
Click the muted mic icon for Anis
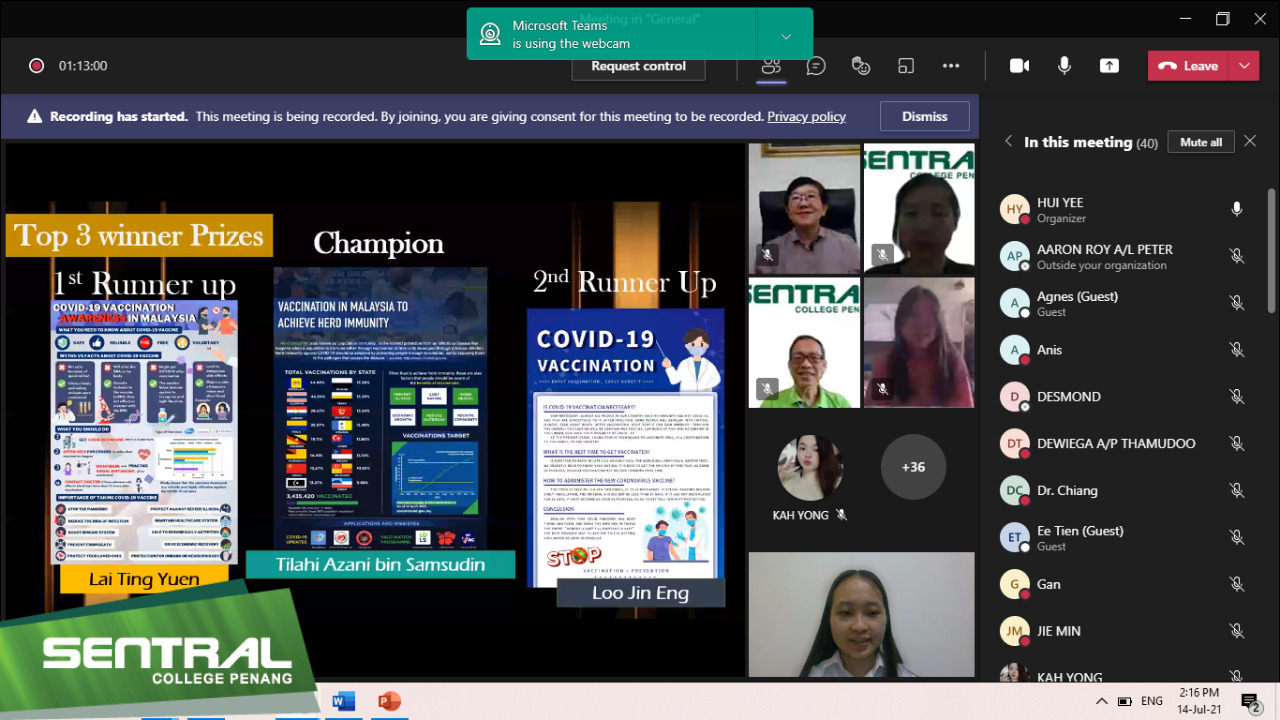1237,350
